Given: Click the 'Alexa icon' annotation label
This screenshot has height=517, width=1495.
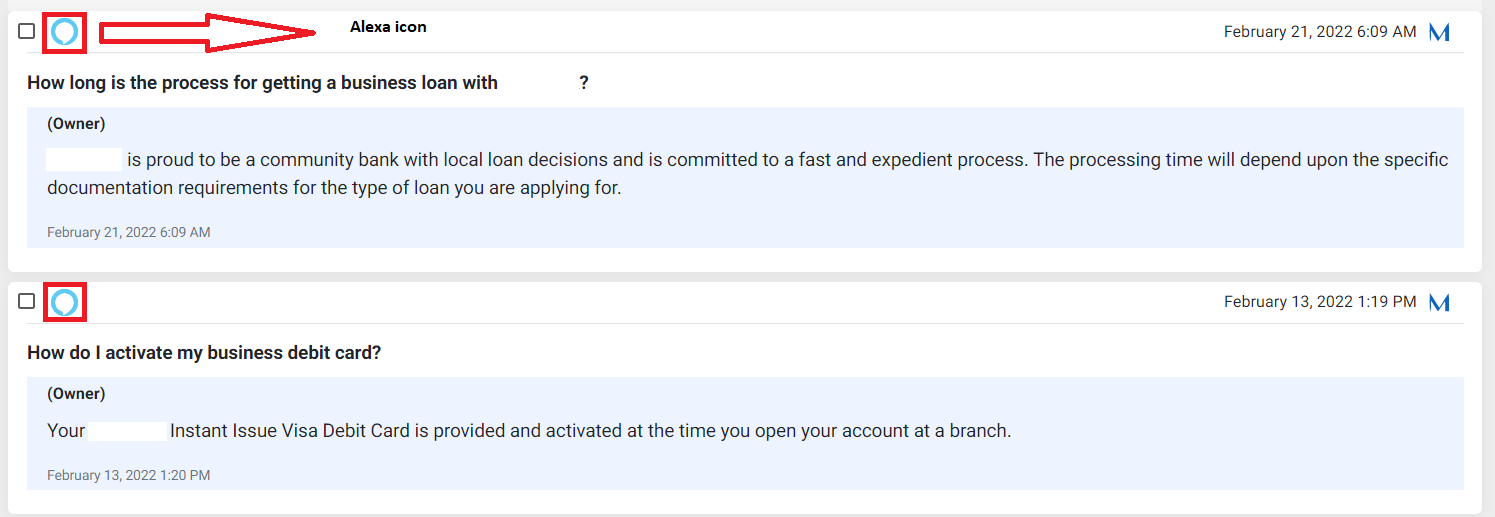Looking at the screenshot, I should coord(388,27).
